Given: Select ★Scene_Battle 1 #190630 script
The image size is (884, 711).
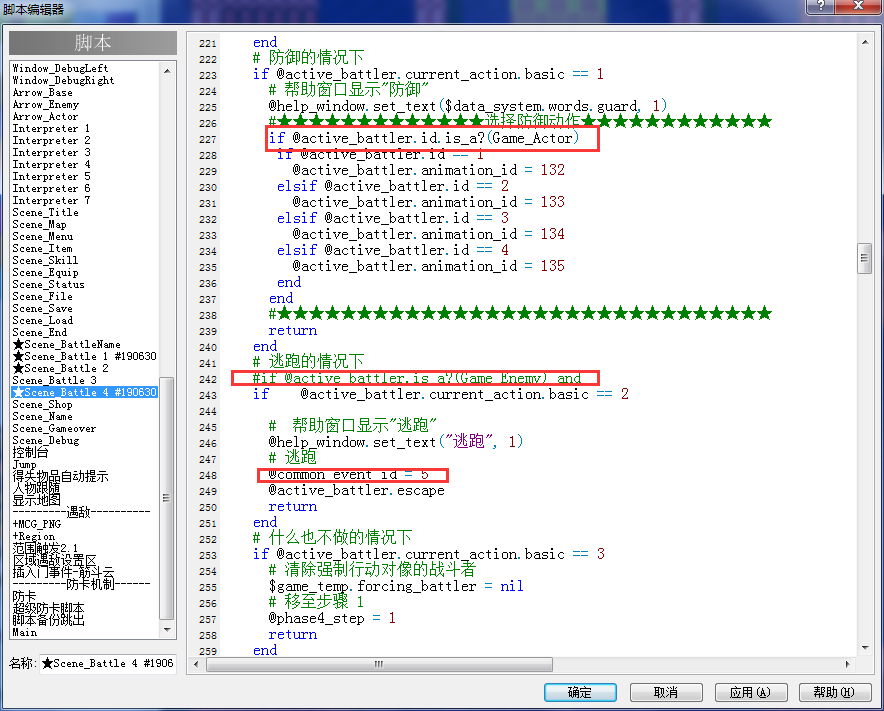Looking at the screenshot, I should (85, 356).
